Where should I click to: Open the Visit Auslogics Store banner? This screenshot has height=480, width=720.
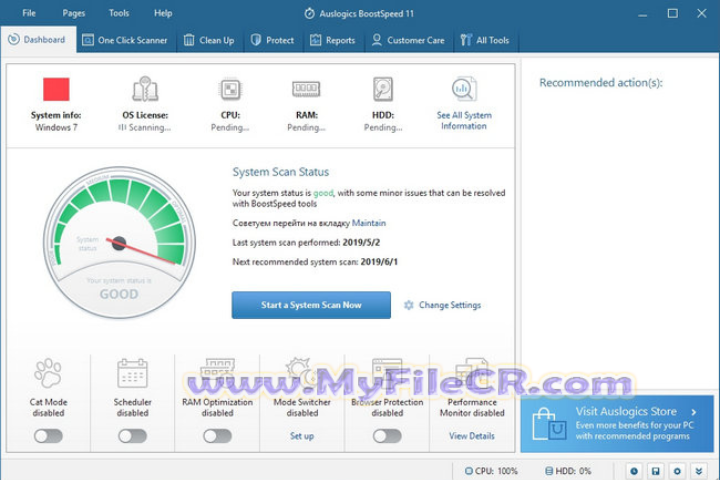pyautogui.click(x=617, y=424)
